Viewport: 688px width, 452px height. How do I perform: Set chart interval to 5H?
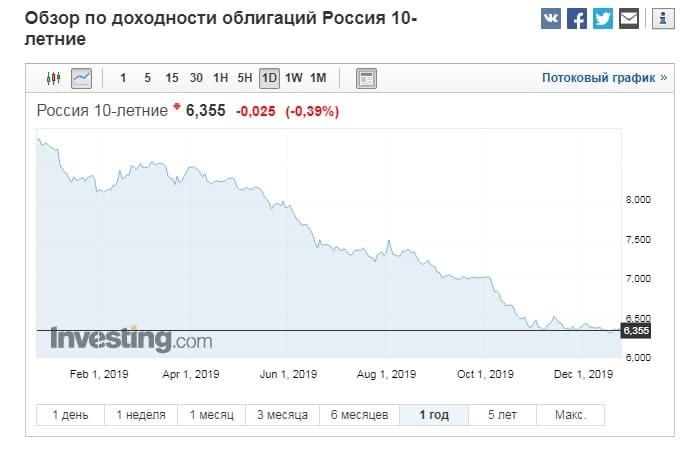(244, 77)
